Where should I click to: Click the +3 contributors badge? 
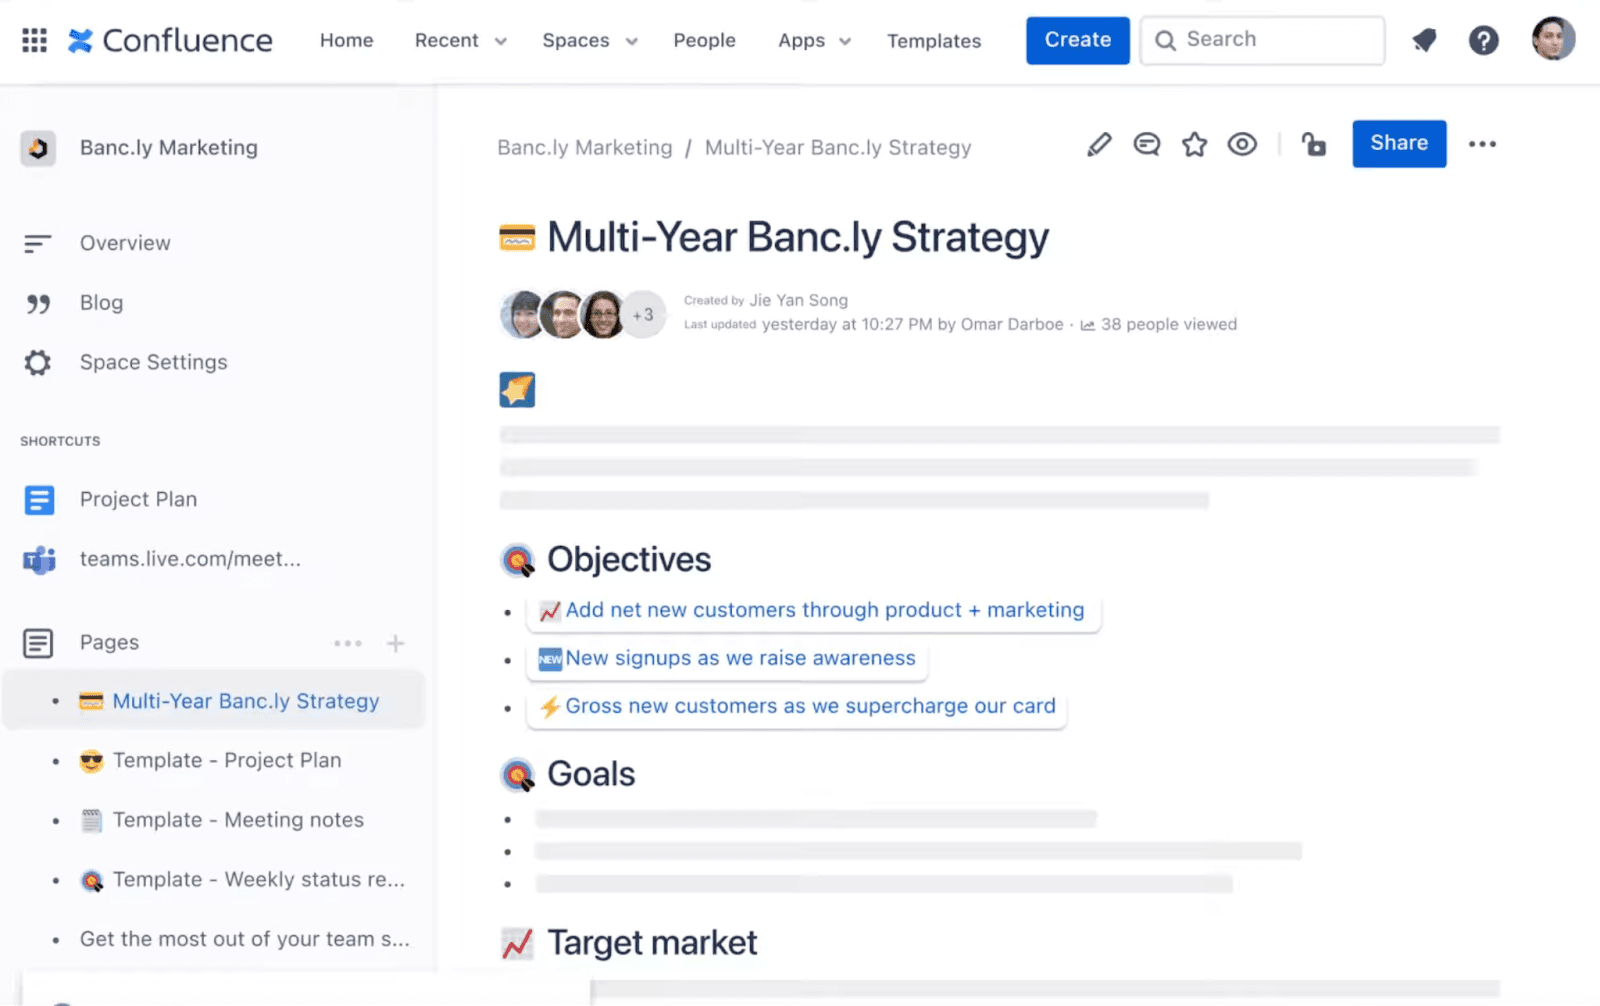pos(643,315)
